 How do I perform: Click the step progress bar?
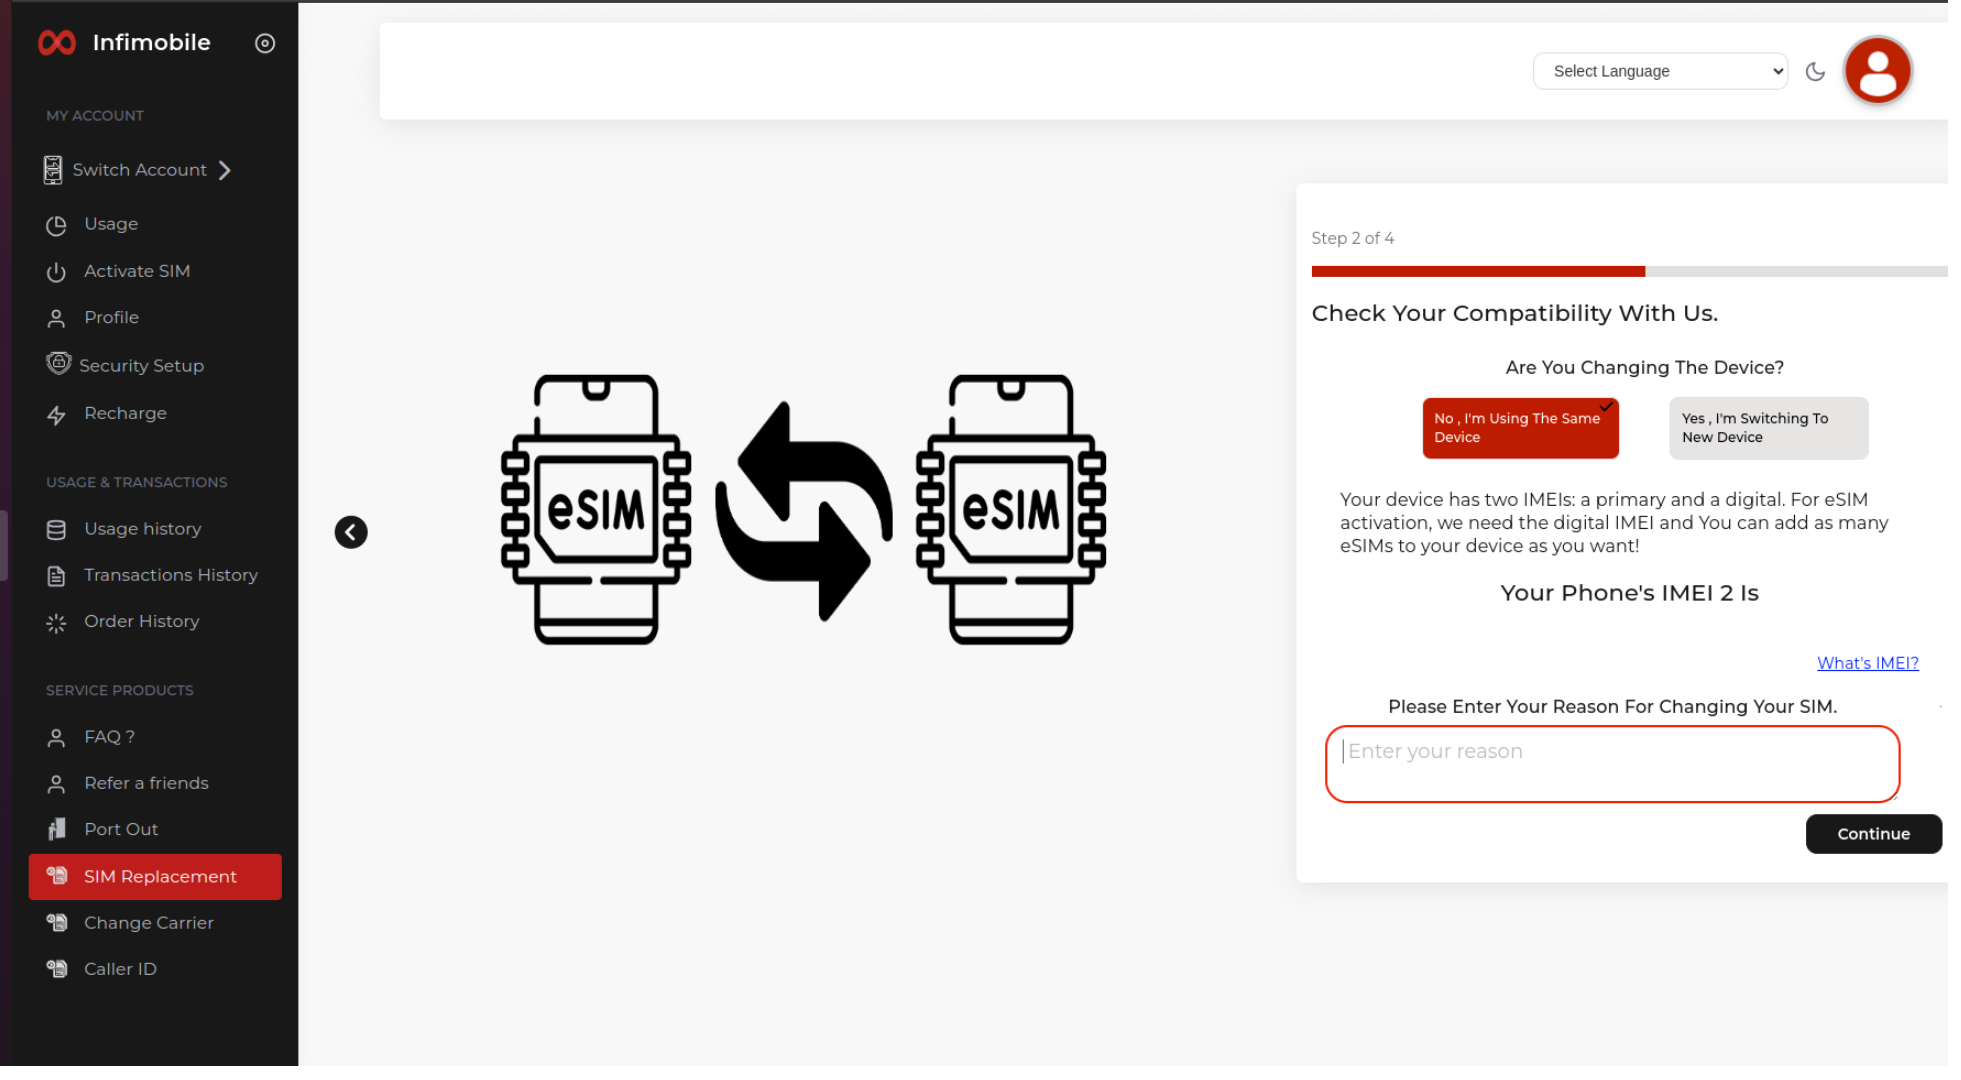click(x=1628, y=272)
